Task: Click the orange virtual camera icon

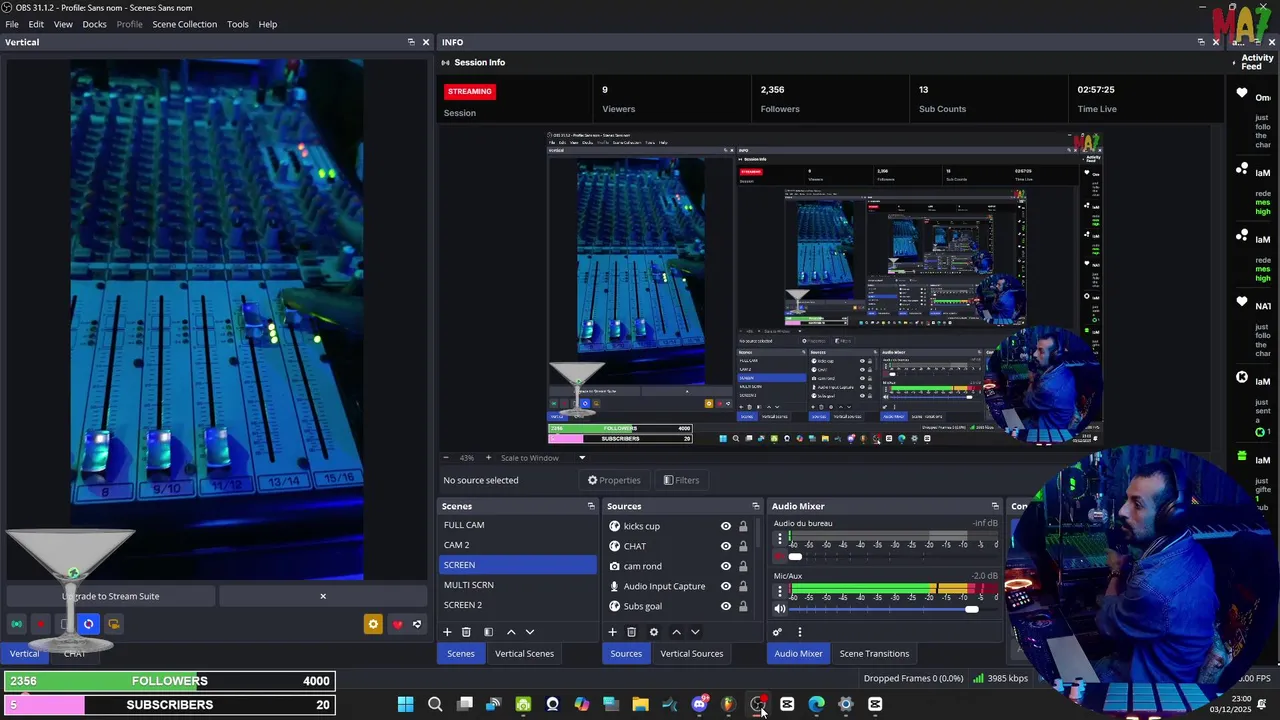Action: (x=113, y=624)
